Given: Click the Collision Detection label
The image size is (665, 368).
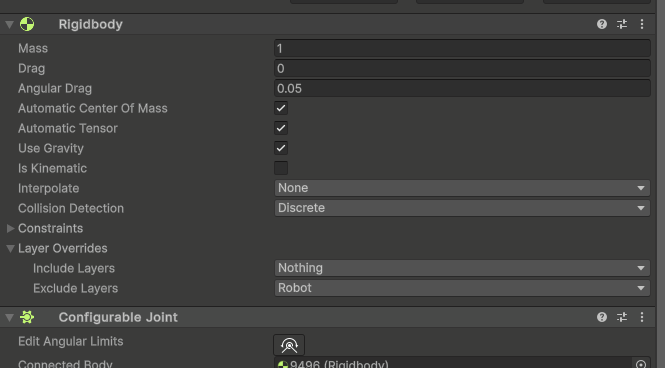Looking at the screenshot, I should click(71, 208).
